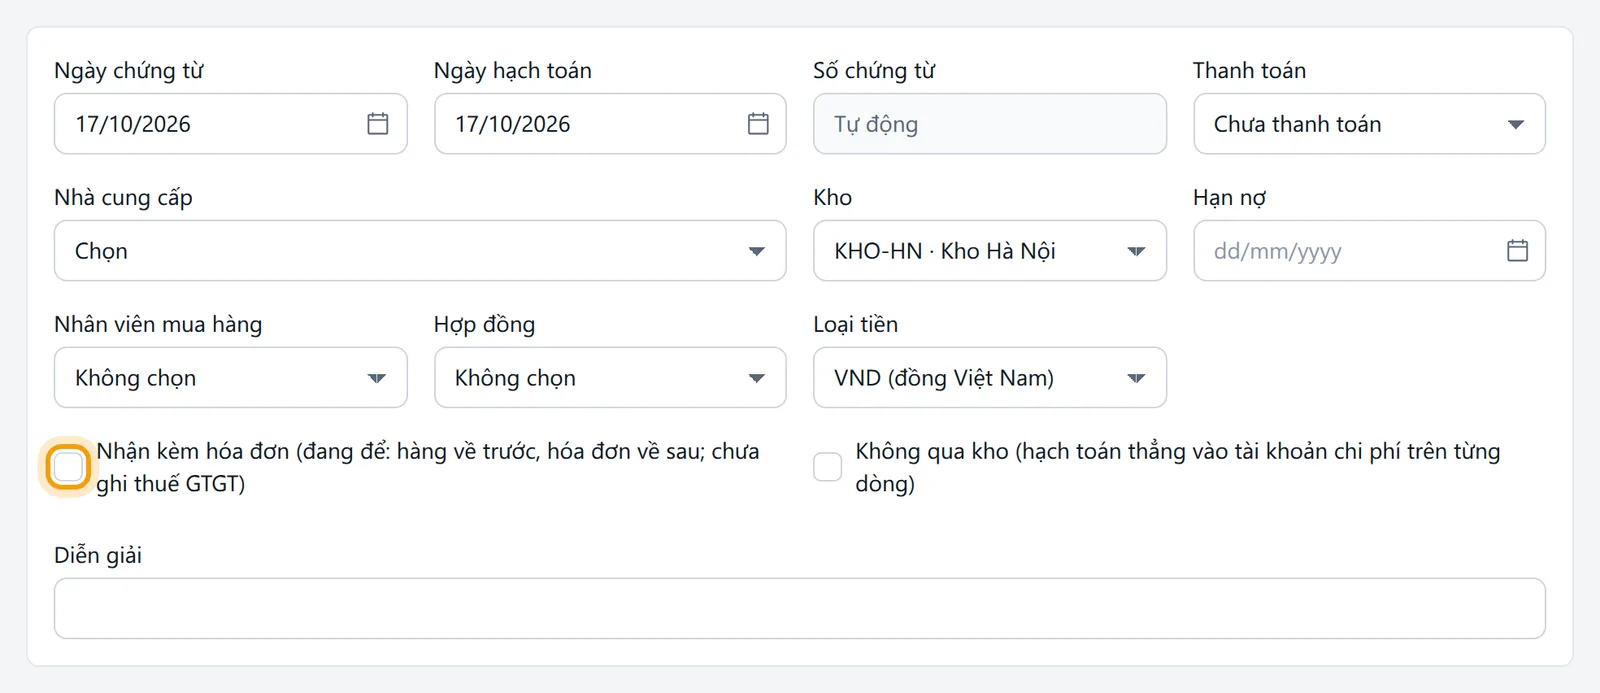Open calendar picker for Ngày hạch toán
The height and width of the screenshot is (693, 1600).
tap(758, 124)
